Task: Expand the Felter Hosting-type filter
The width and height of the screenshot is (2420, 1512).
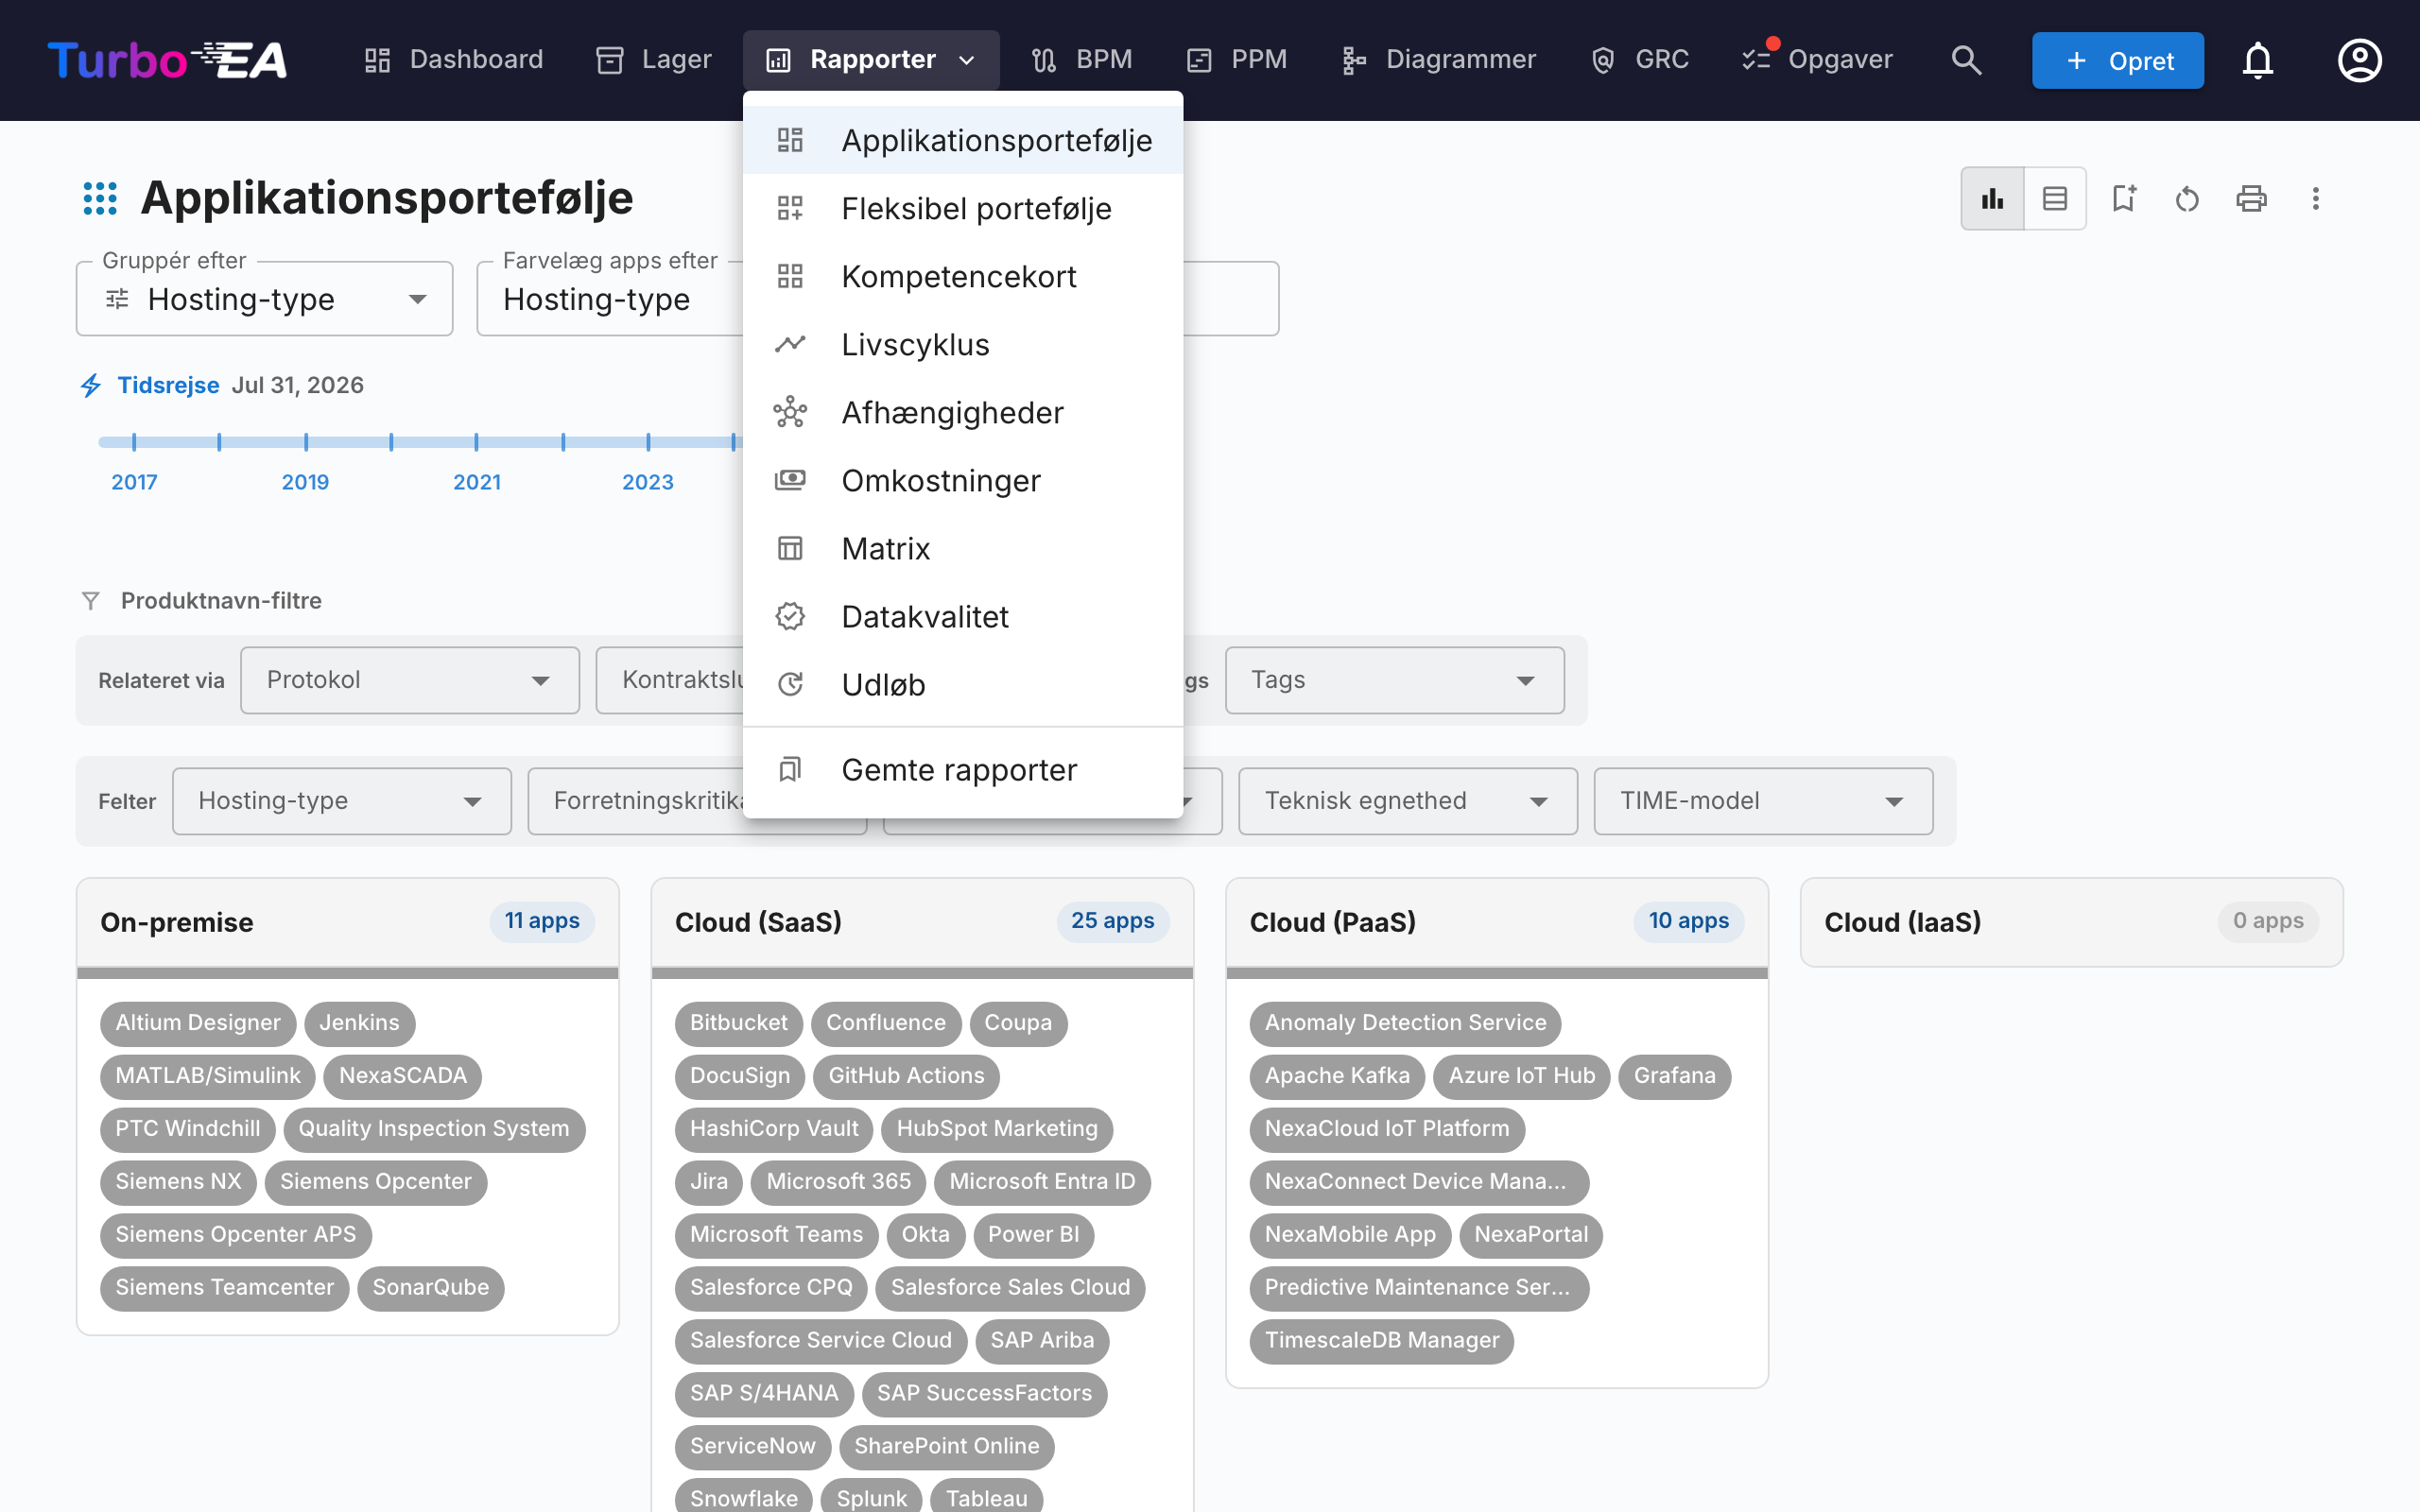Action: [342, 801]
